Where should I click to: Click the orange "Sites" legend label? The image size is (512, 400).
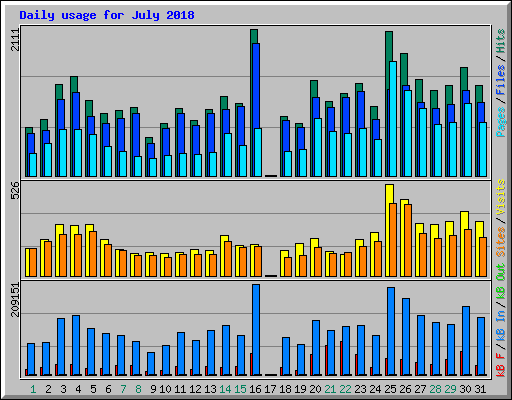click(501, 242)
